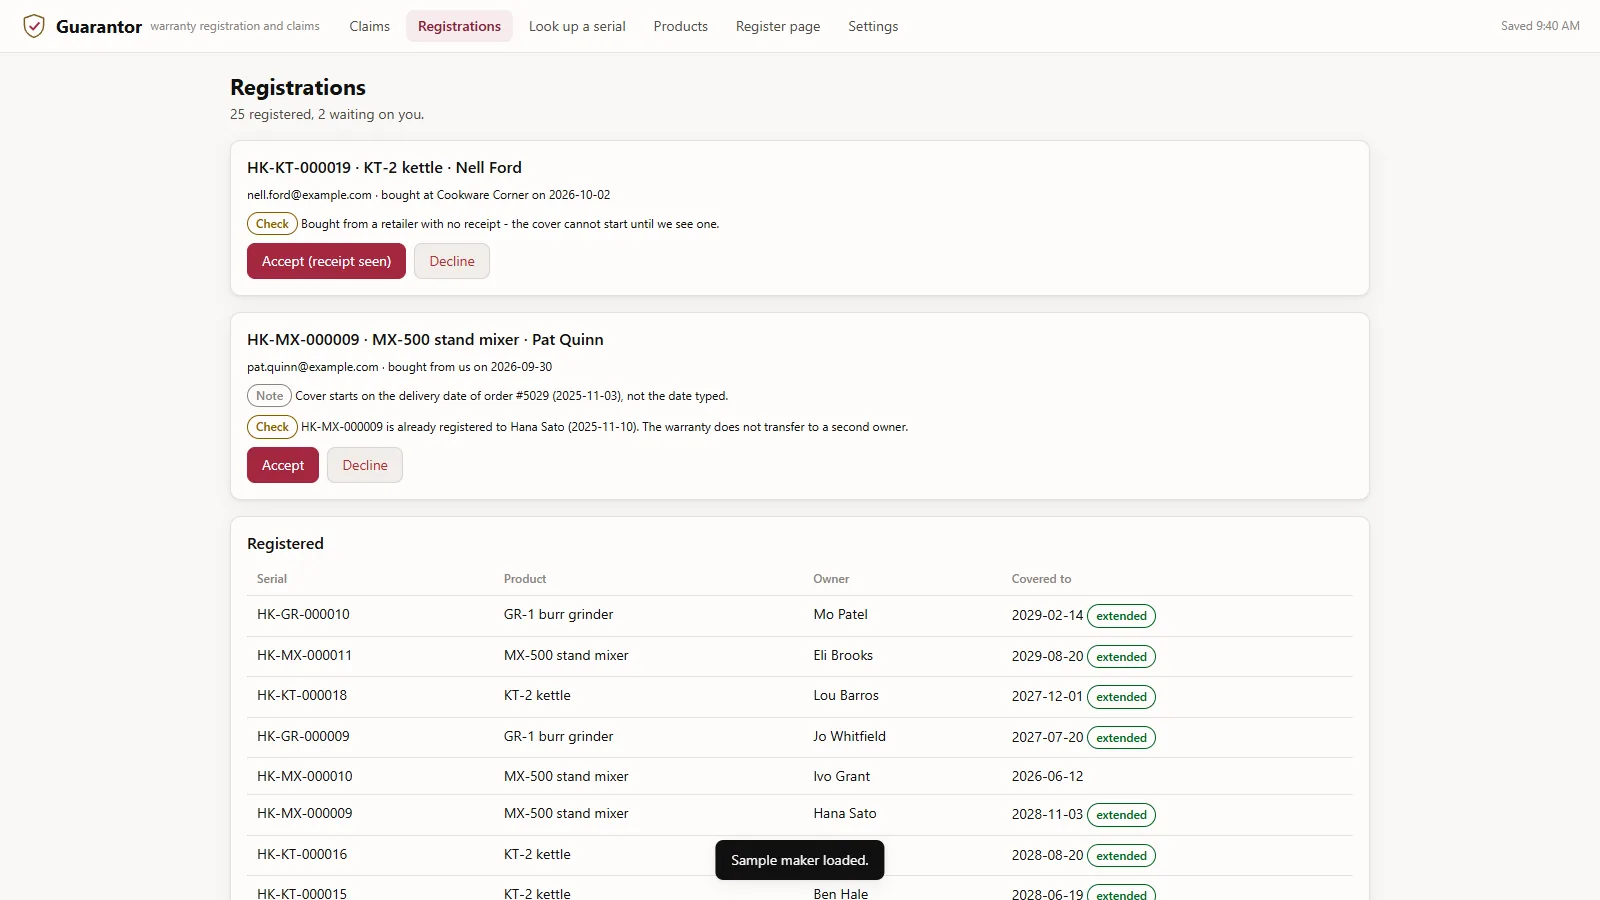Open the Products tab
The image size is (1600, 900).
click(x=680, y=26)
